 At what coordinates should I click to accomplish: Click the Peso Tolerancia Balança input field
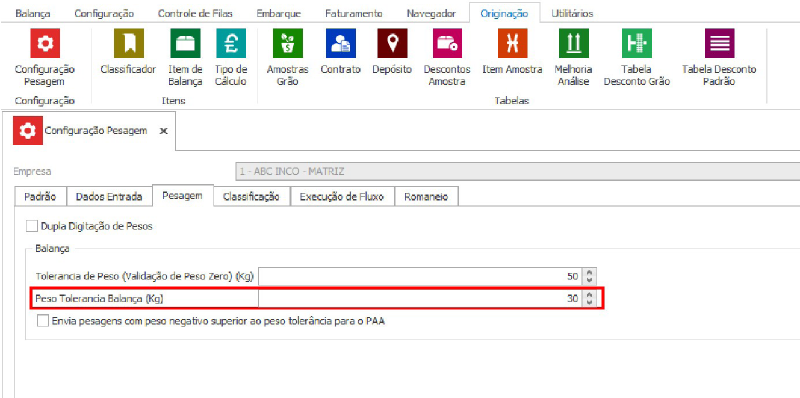click(420, 298)
